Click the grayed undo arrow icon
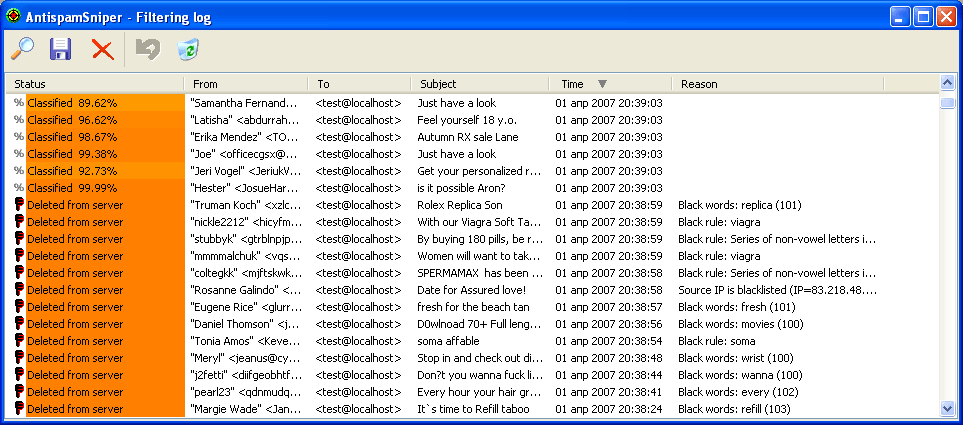Viewport: 963px width, 425px height. (148, 49)
